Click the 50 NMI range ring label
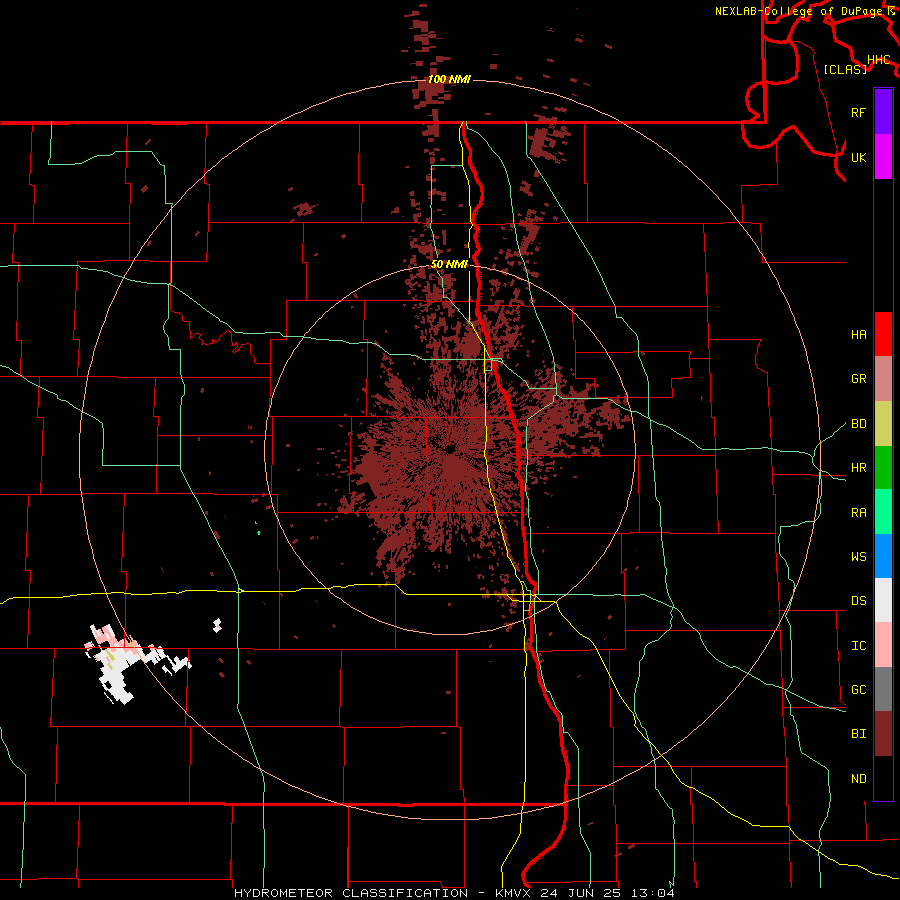Screen dimensions: 900x900 coord(449,264)
